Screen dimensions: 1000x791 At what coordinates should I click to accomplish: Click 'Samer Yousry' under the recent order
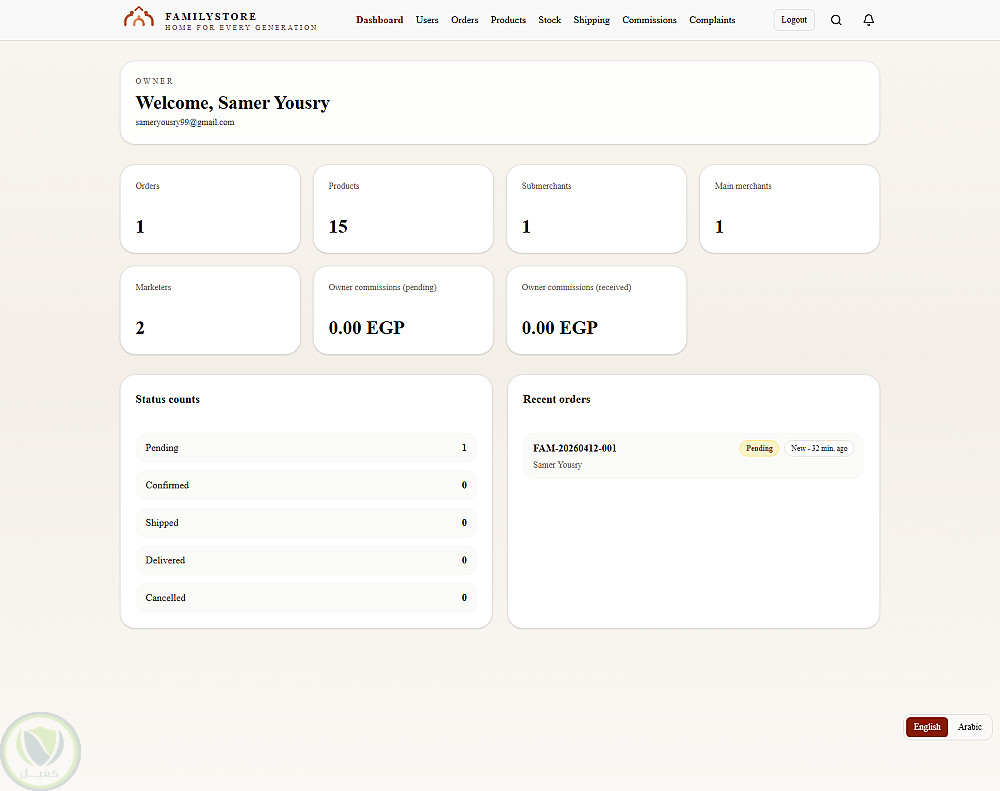[557, 465]
